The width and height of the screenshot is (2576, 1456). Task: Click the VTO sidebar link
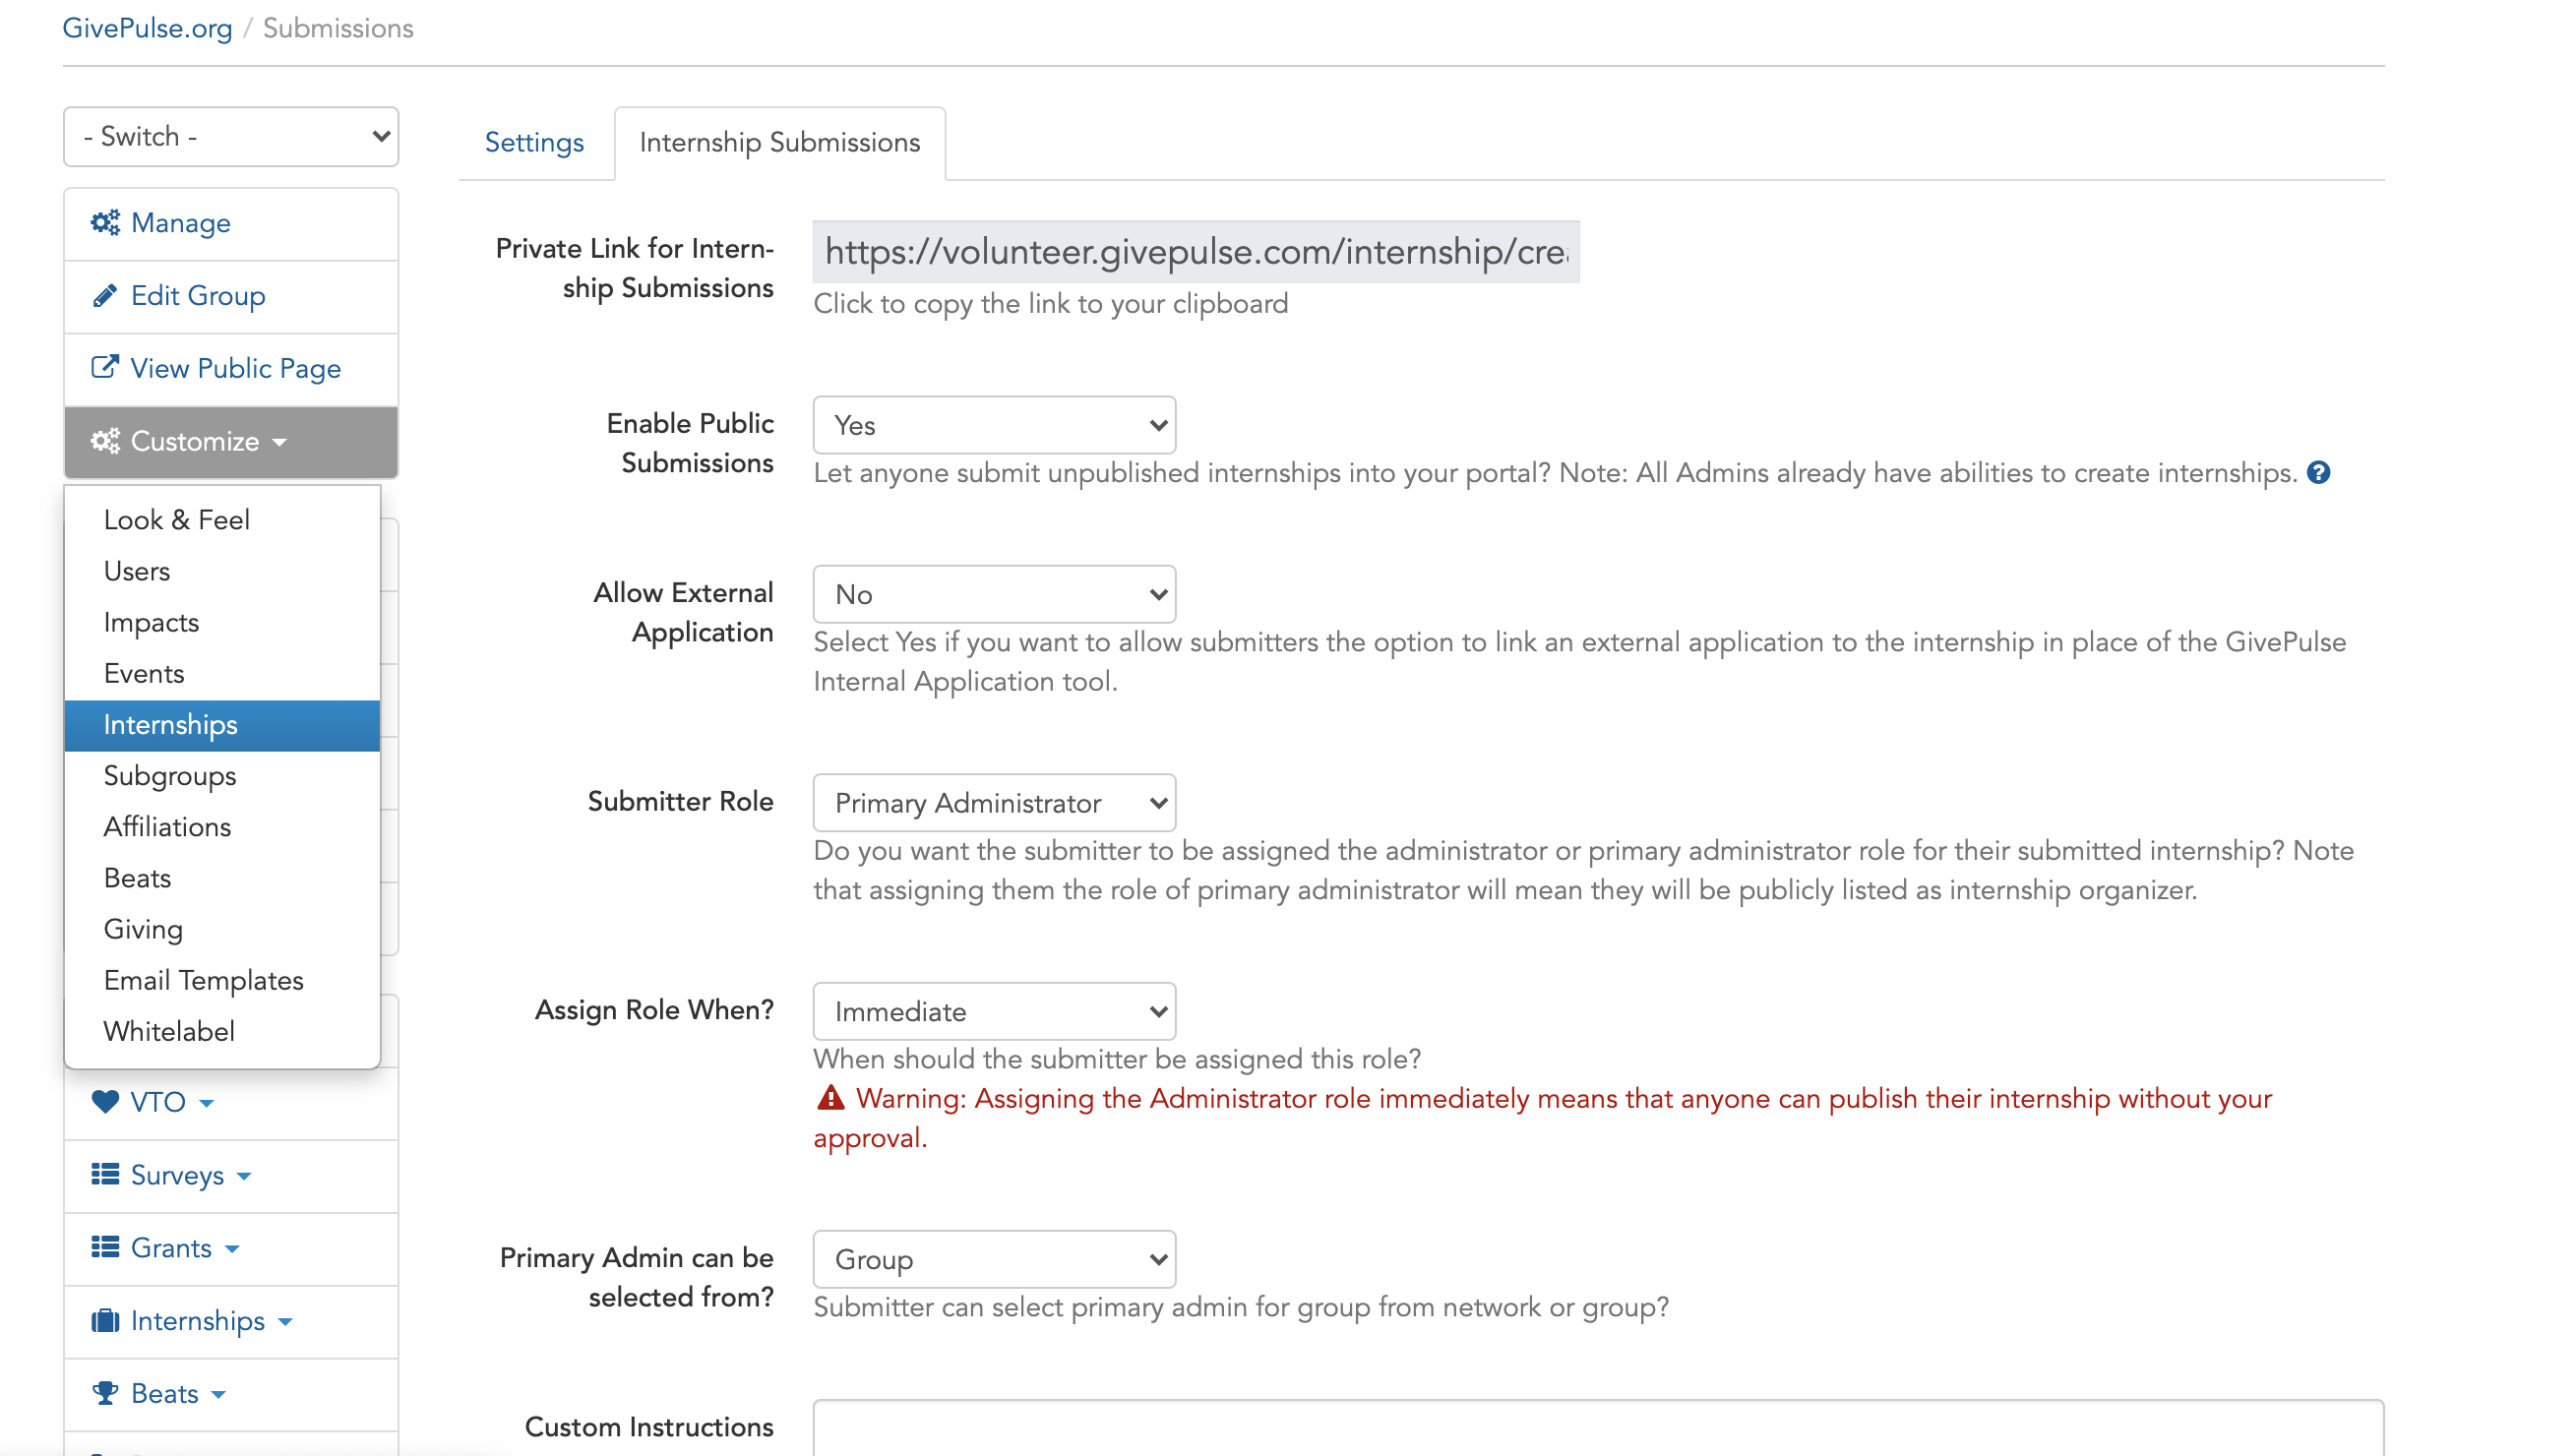(x=231, y=1102)
